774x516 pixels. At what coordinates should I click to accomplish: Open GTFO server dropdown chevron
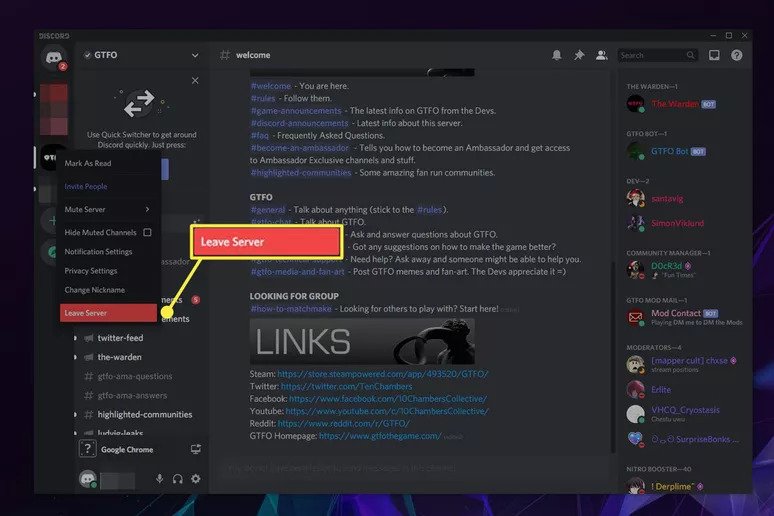click(x=195, y=55)
